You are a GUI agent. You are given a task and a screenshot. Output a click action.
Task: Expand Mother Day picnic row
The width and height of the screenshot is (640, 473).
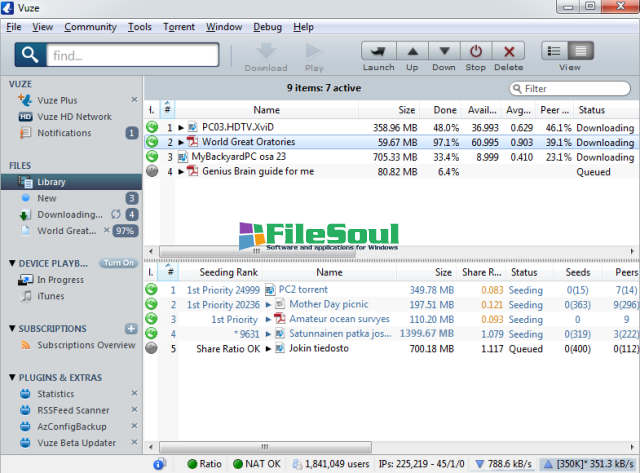(268, 305)
